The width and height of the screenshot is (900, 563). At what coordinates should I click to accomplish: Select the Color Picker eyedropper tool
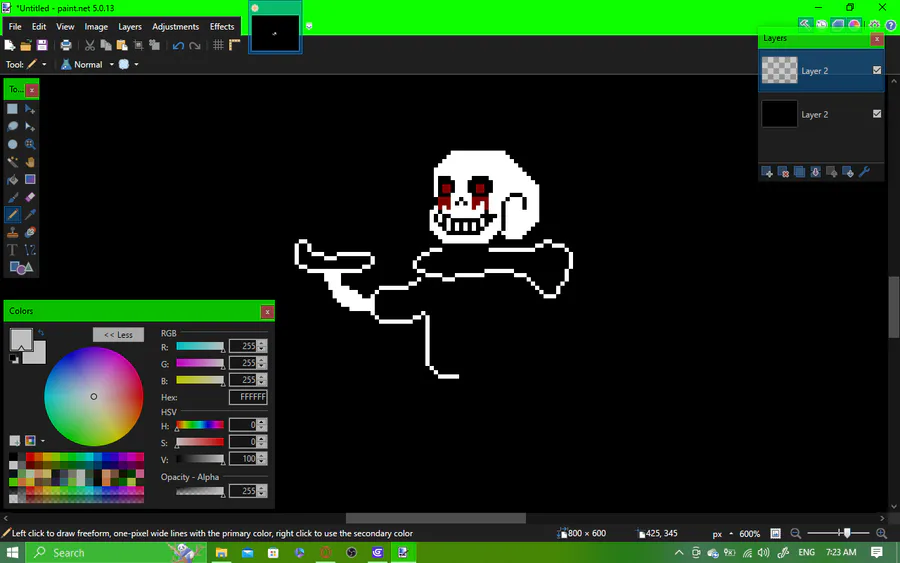(30, 215)
